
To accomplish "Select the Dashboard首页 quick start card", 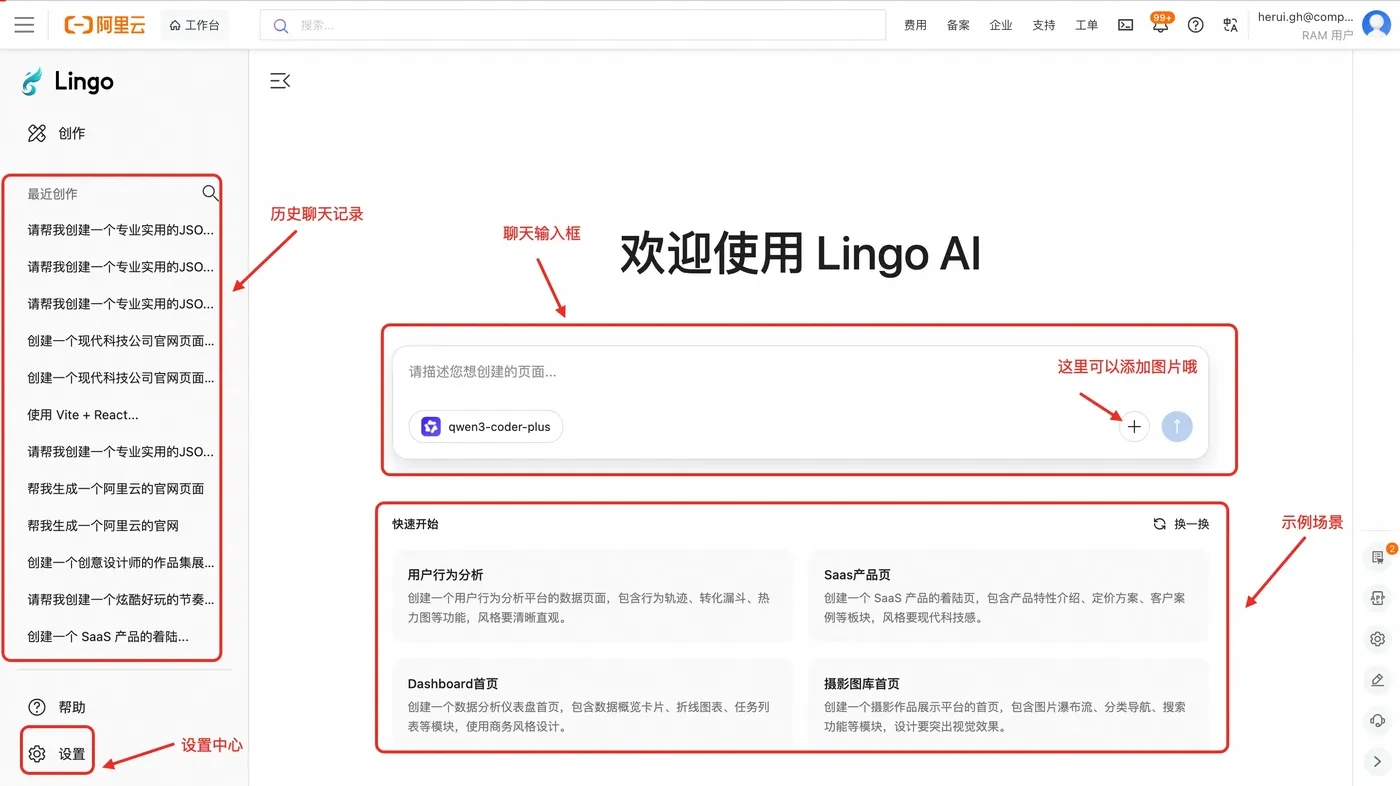I will (592, 704).
